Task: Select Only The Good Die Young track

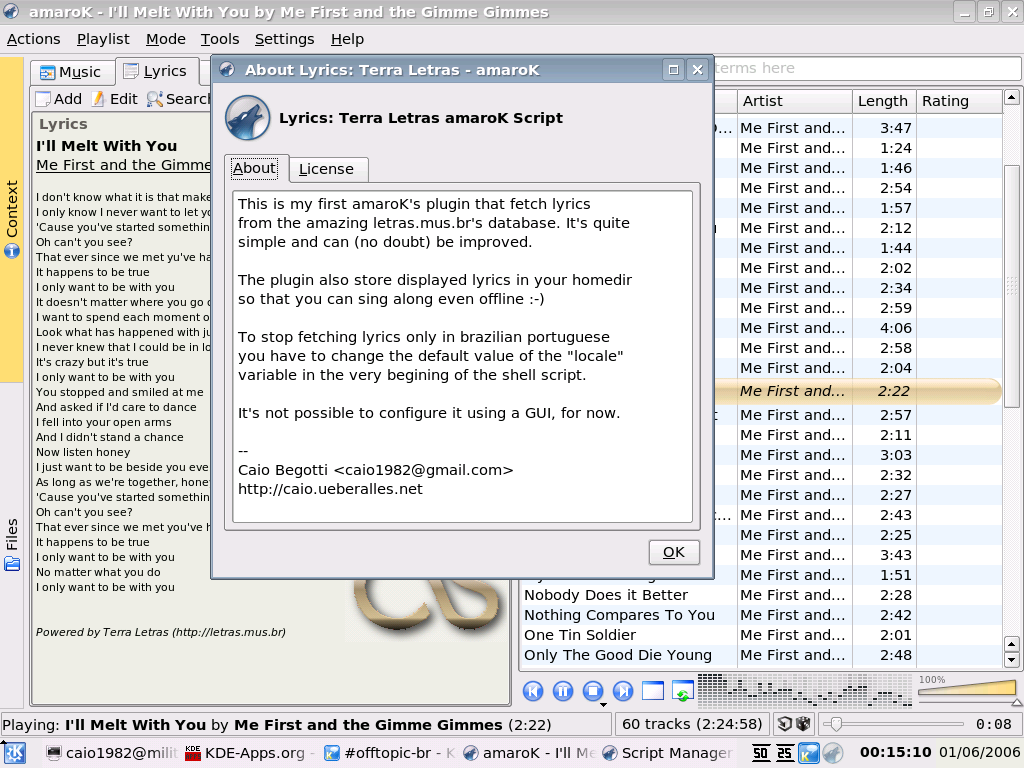Action: tap(618, 655)
